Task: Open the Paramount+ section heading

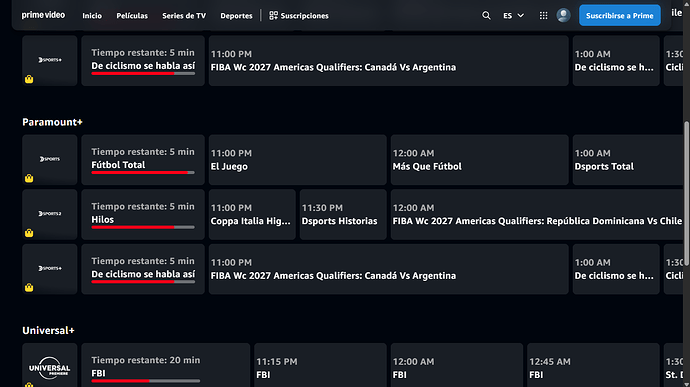Action: click(x=52, y=122)
